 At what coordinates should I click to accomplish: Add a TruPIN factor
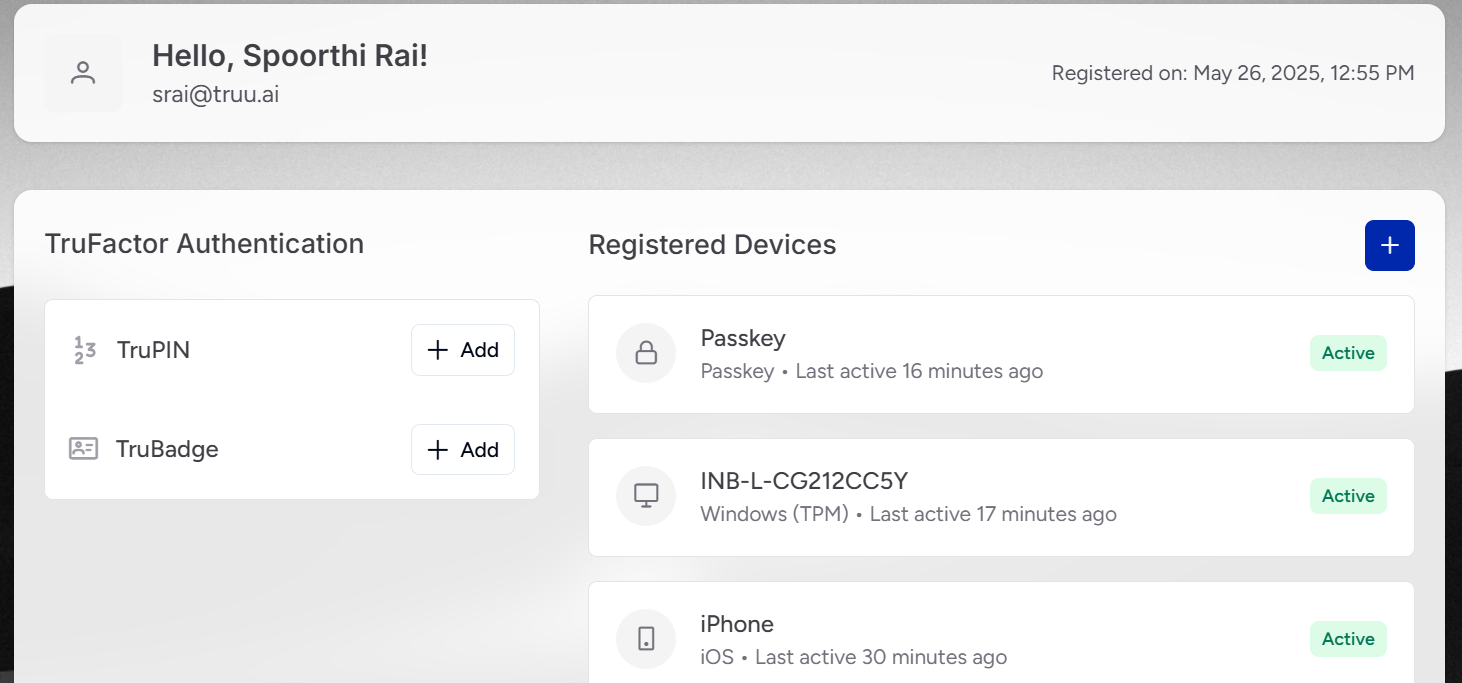tap(463, 350)
